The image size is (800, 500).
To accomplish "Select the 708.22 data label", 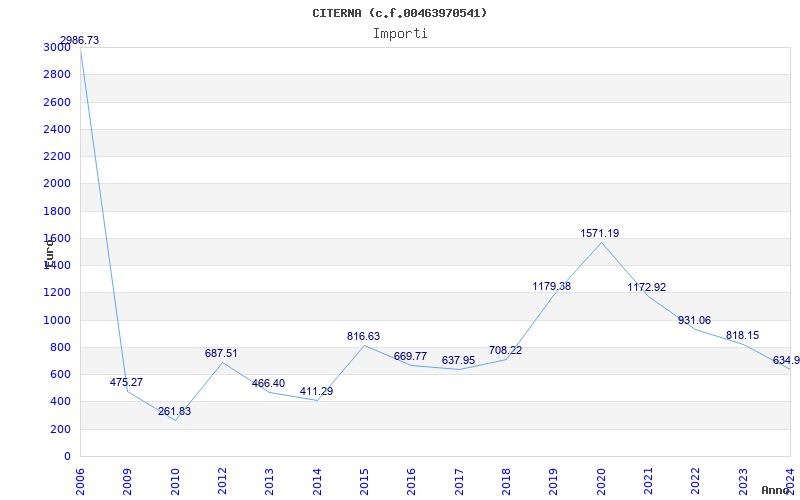I will click(505, 351).
